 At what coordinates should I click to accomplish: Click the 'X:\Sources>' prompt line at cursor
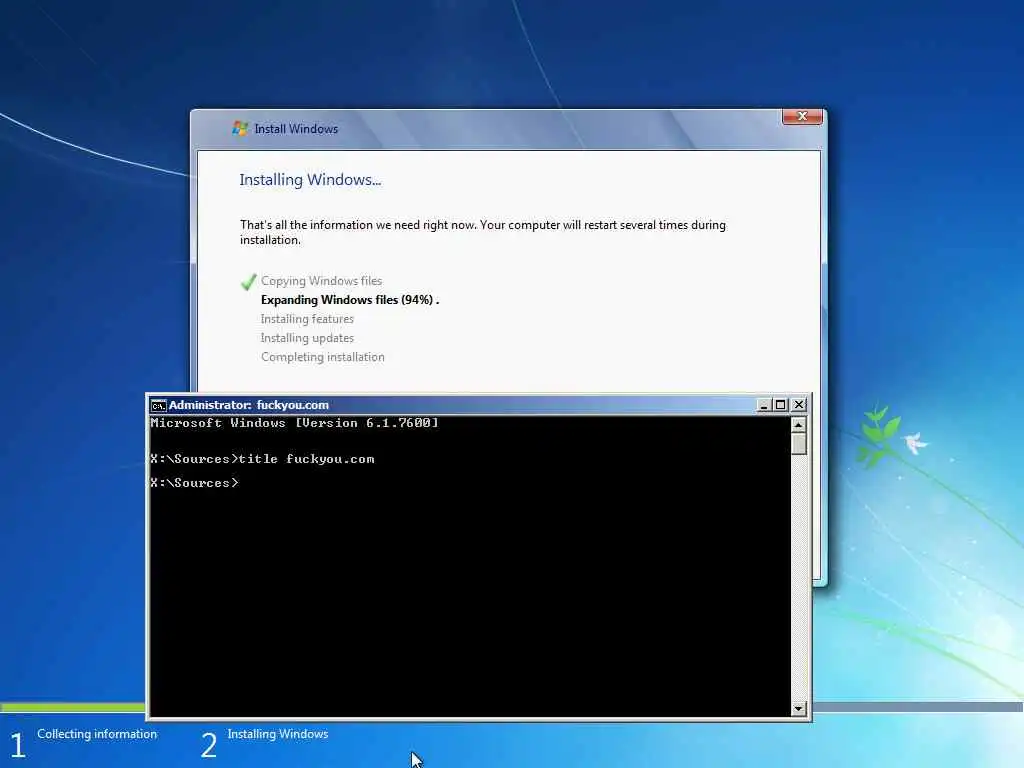pyautogui.click(x=195, y=483)
